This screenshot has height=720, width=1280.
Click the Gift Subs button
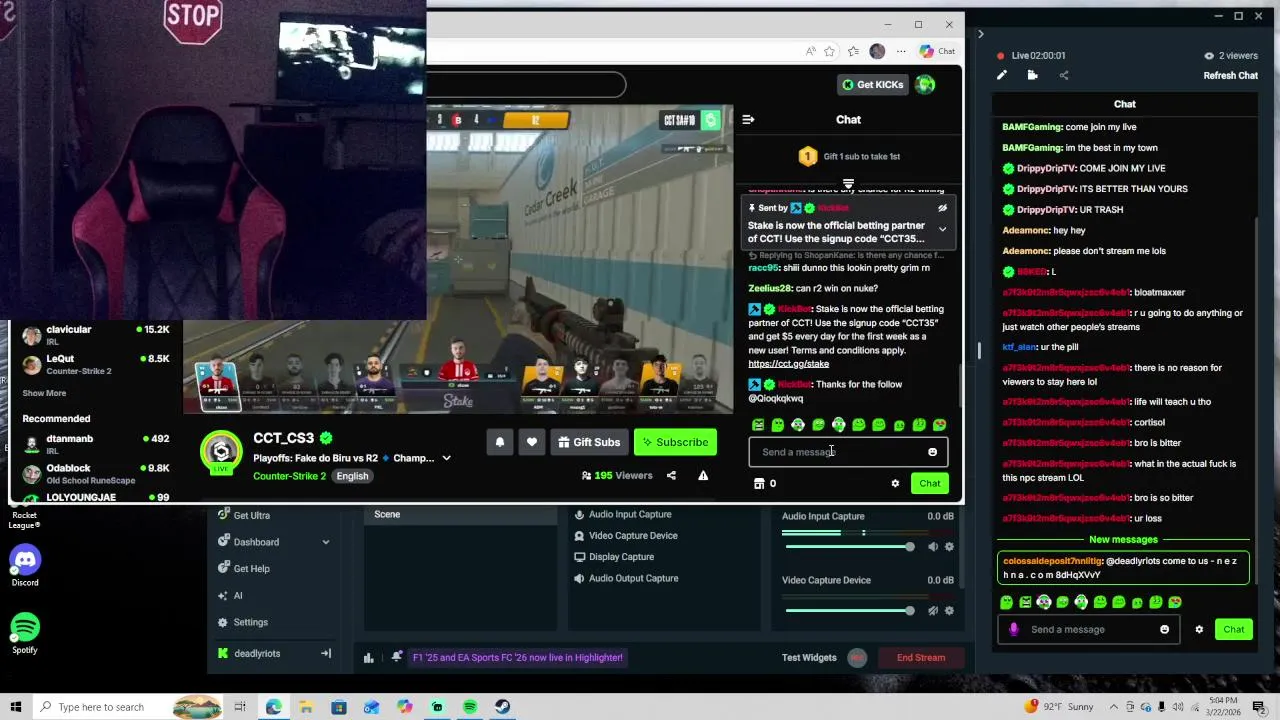[589, 442]
